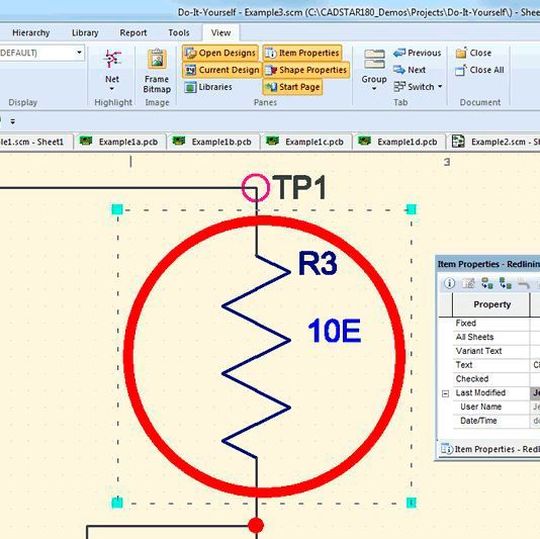Click the bottom-right cyan selection handle
Viewport: 540px width, 539px height.
coord(411,502)
